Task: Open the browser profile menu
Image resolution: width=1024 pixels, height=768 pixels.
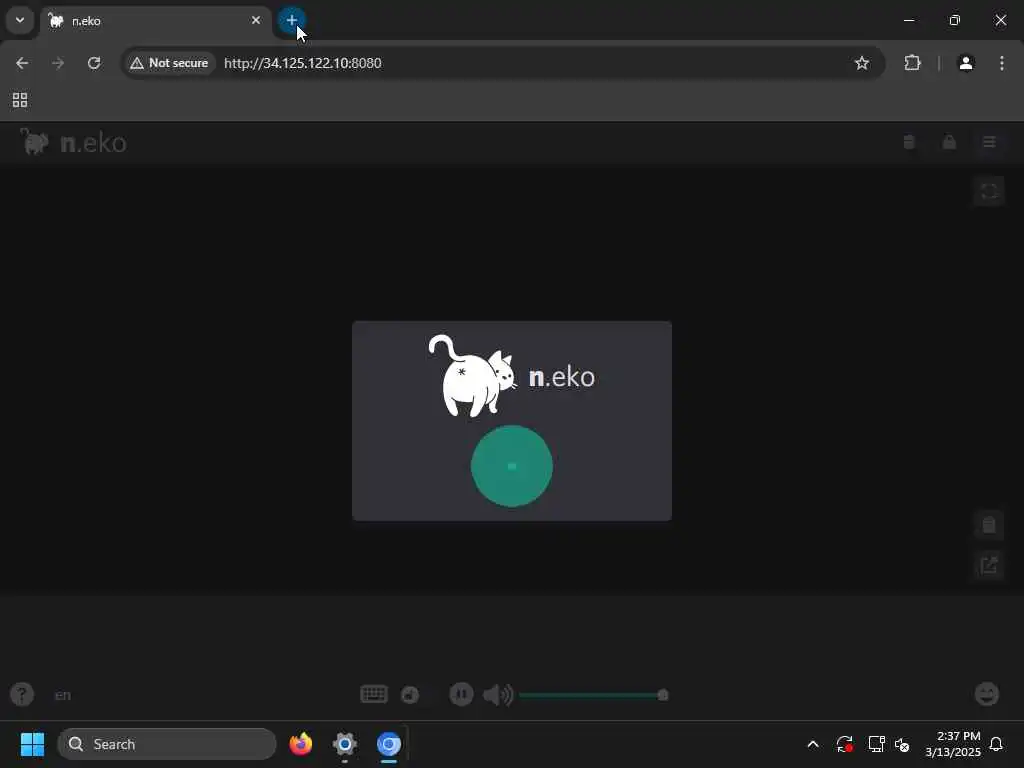Action: (966, 63)
